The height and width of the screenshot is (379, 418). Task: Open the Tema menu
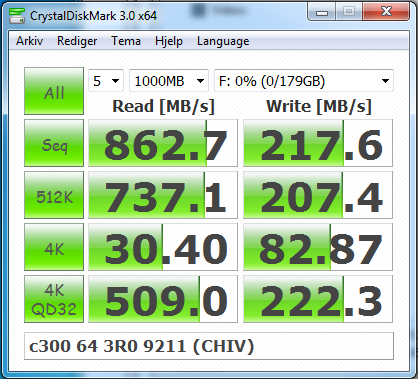coord(126,41)
